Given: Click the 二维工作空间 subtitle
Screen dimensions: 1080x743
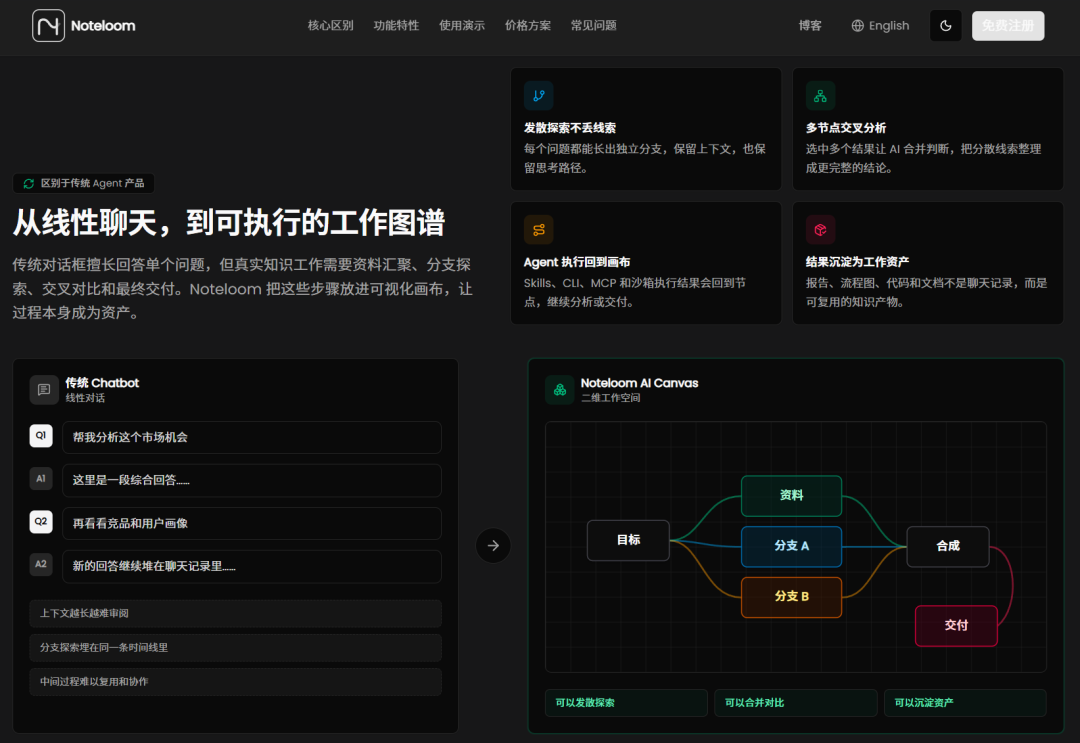Looking at the screenshot, I should click(610, 398).
